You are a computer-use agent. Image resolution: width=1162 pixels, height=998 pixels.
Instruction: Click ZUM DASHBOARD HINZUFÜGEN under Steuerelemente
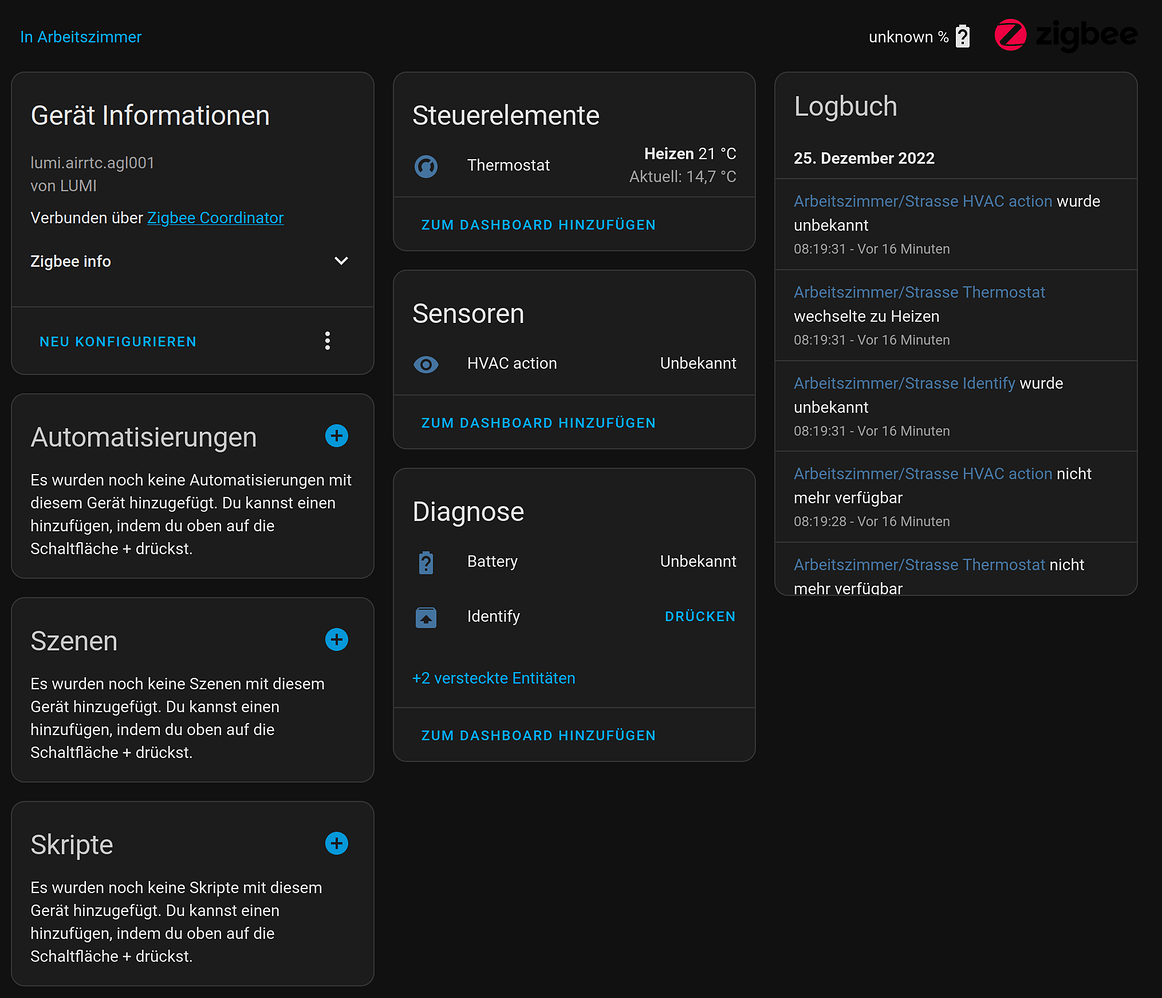[x=538, y=225]
